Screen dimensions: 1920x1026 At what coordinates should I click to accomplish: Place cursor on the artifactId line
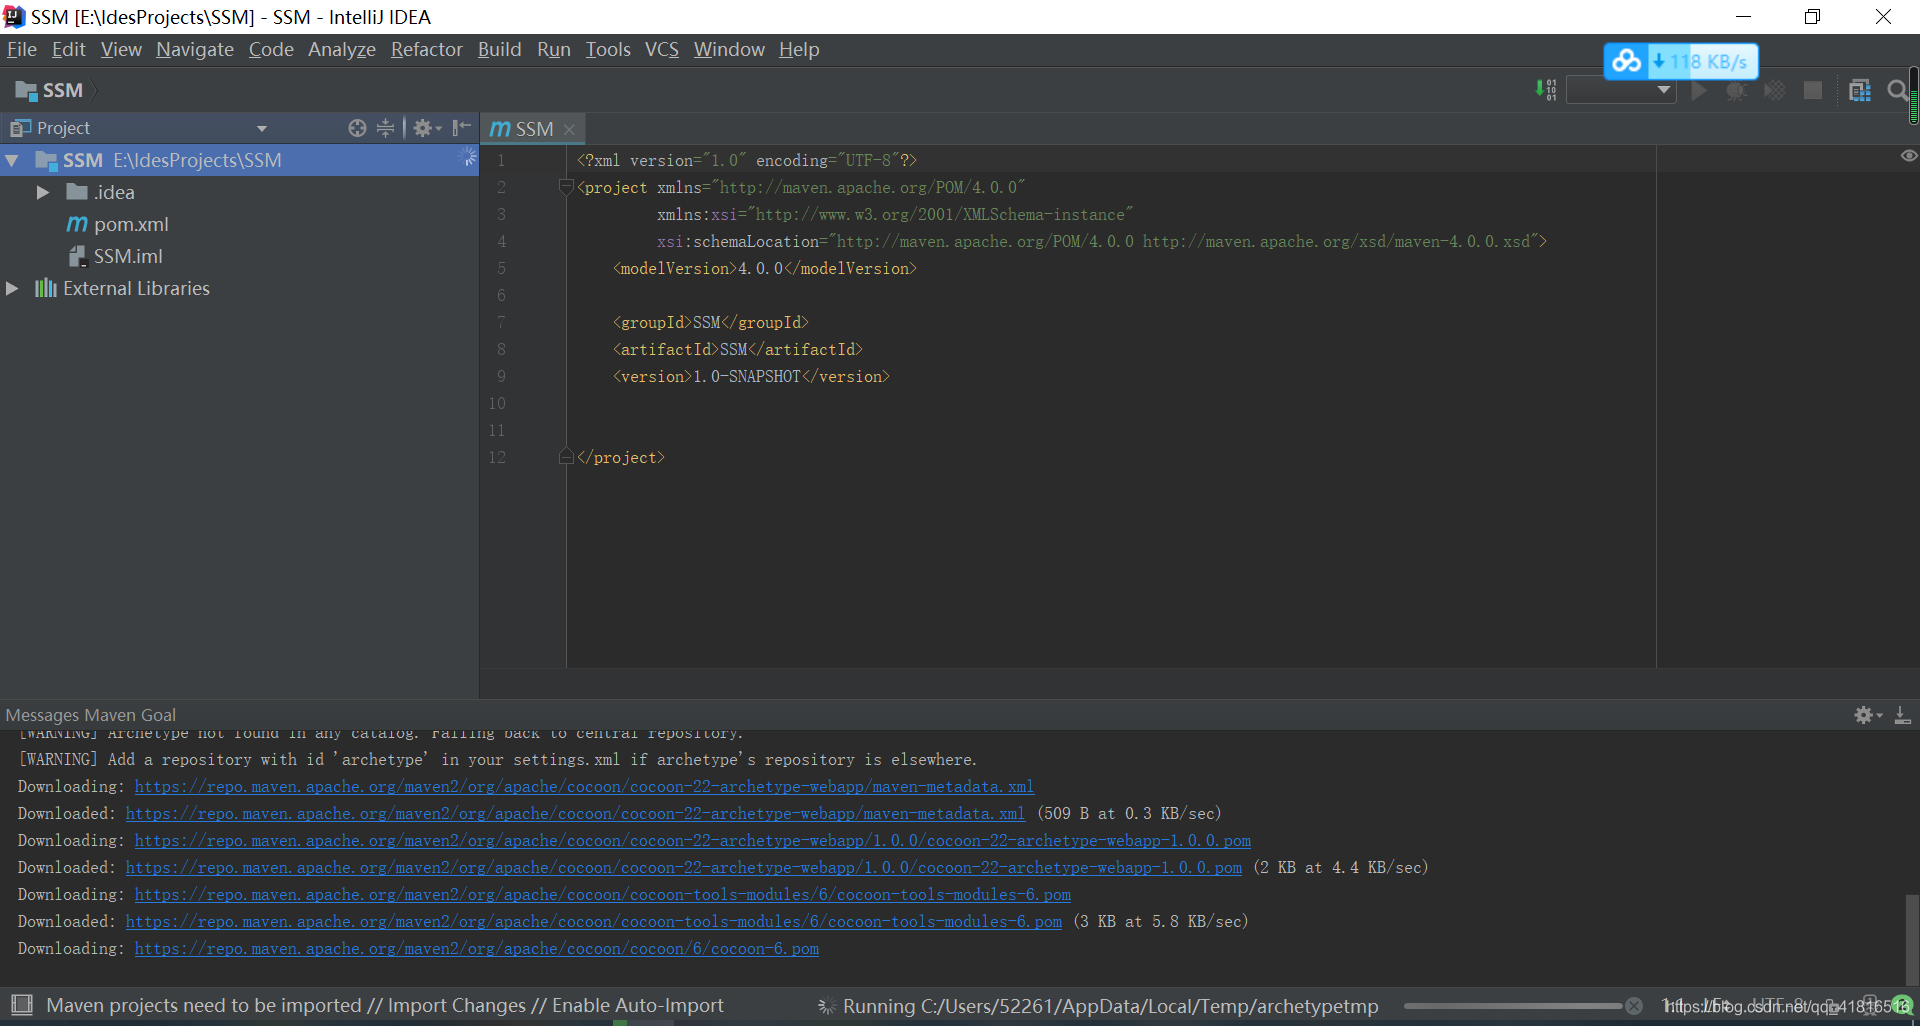(737, 349)
